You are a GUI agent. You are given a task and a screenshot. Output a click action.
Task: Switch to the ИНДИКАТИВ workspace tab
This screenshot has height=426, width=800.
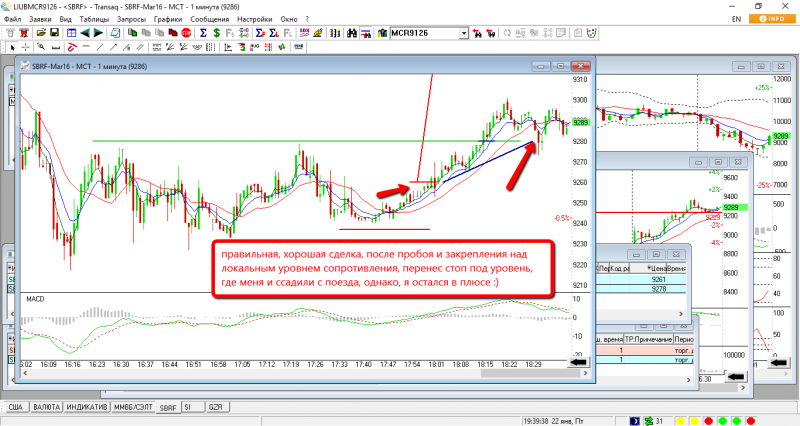(87, 407)
